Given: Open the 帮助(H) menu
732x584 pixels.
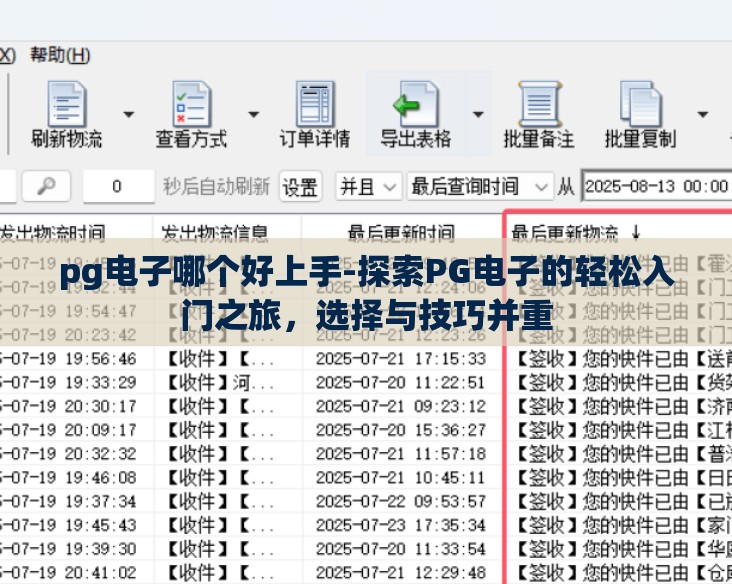Looking at the screenshot, I should (x=60, y=55).
